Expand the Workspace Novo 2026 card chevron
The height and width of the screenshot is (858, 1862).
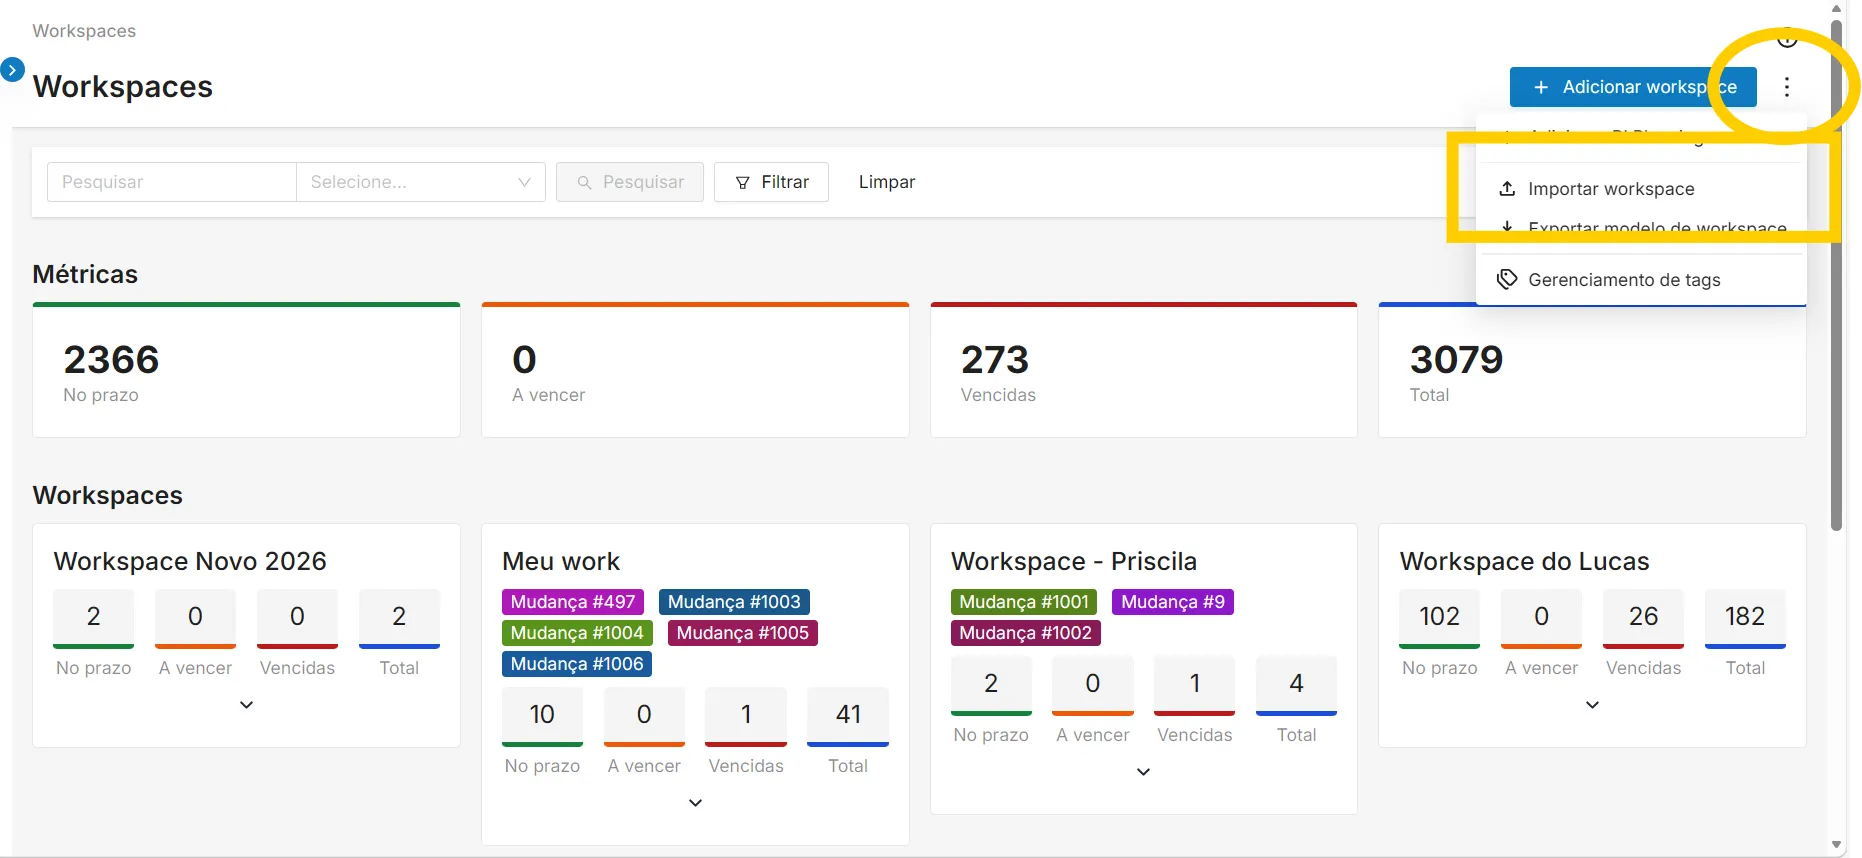246,705
